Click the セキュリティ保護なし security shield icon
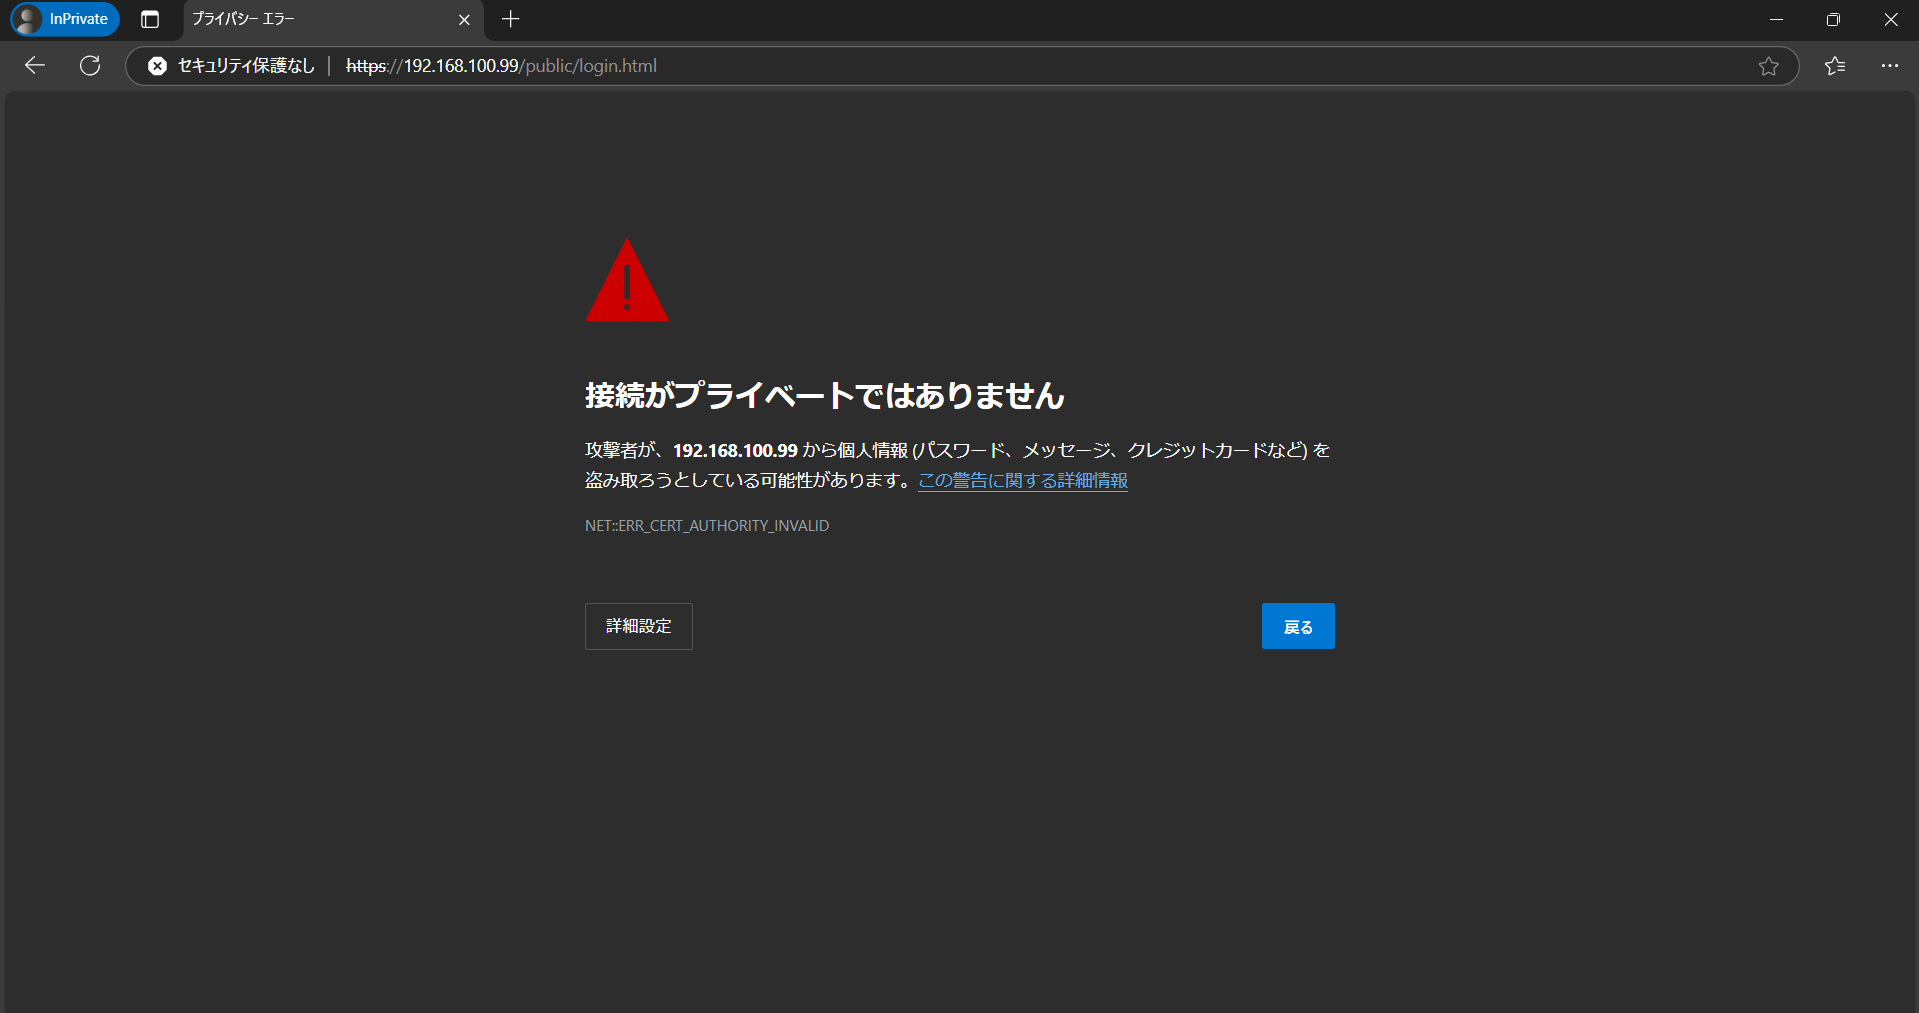The height and width of the screenshot is (1013, 1919). 157,66
